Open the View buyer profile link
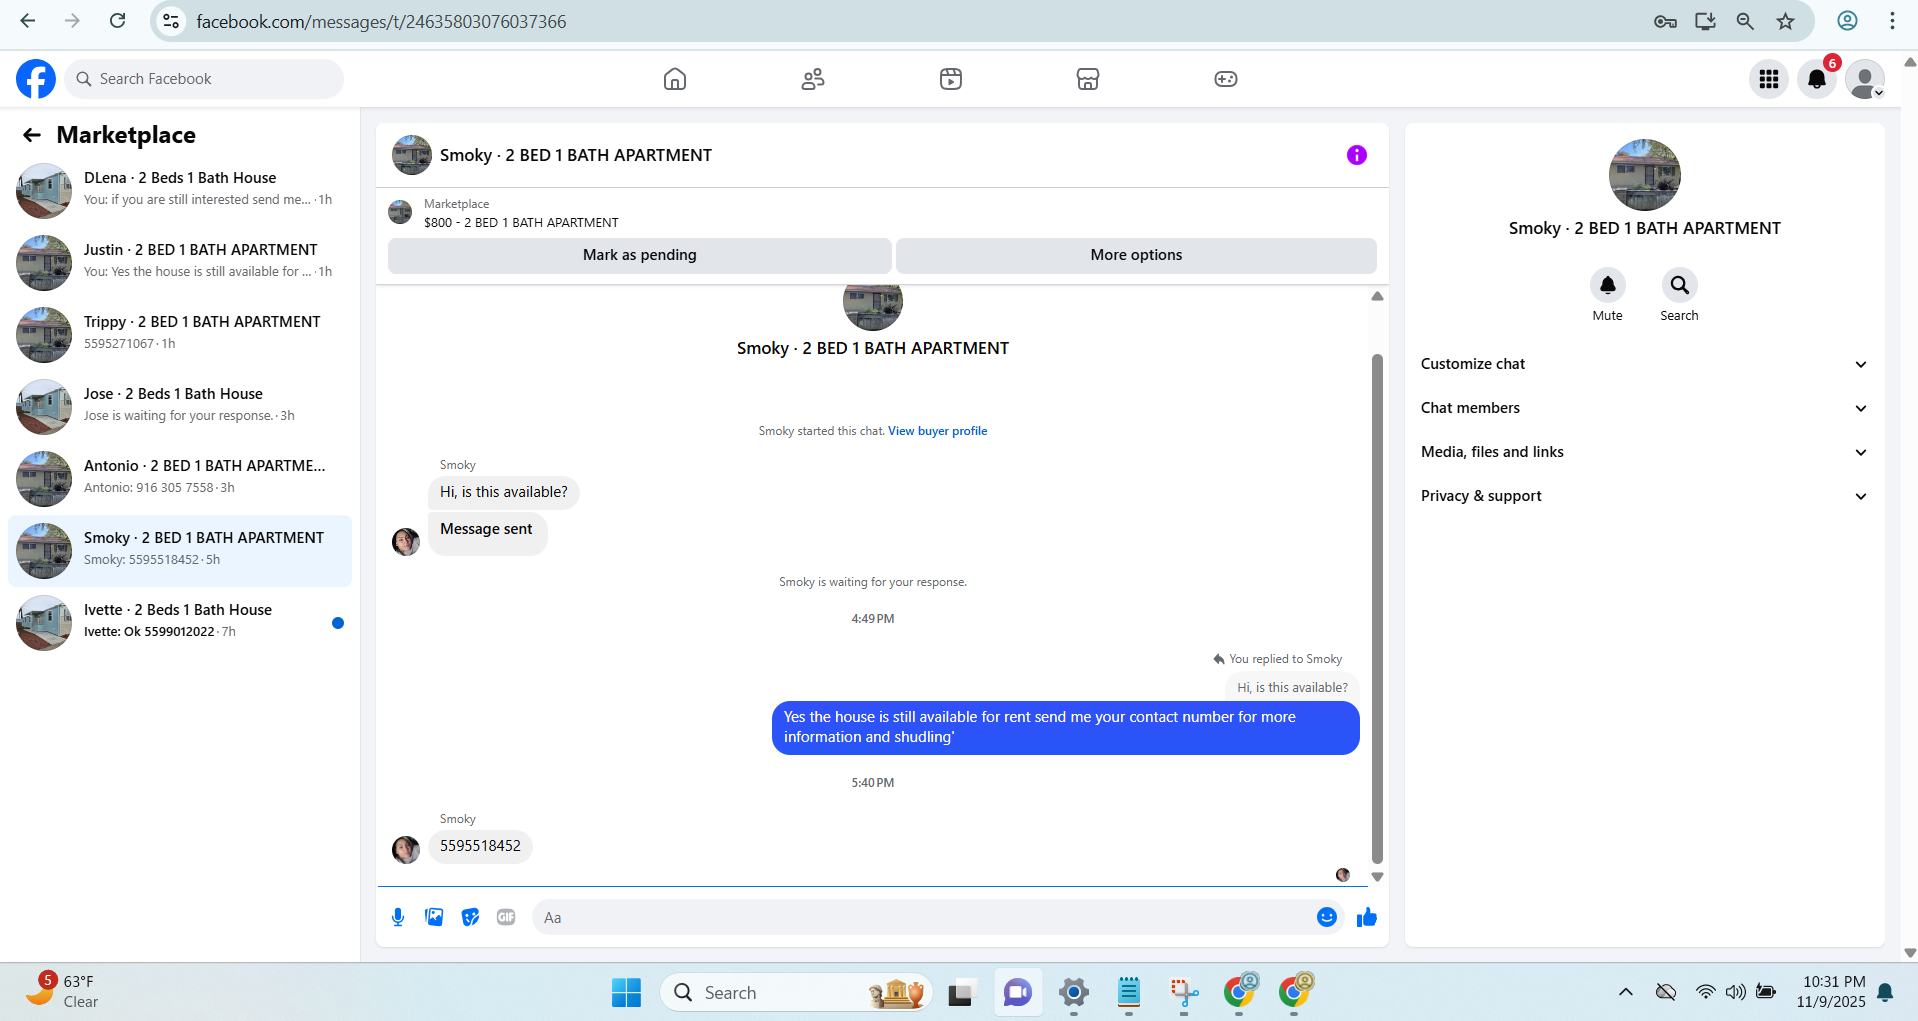 [937, 431]
